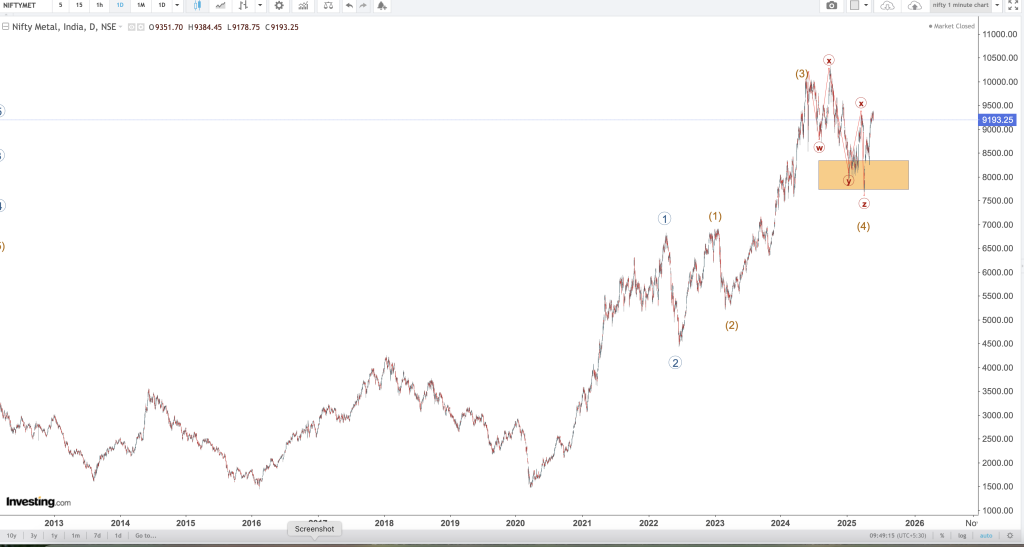Viewport: 1024px width, 547px height.
Task: Switch to the line chart style icon
Action: (221, 5)
